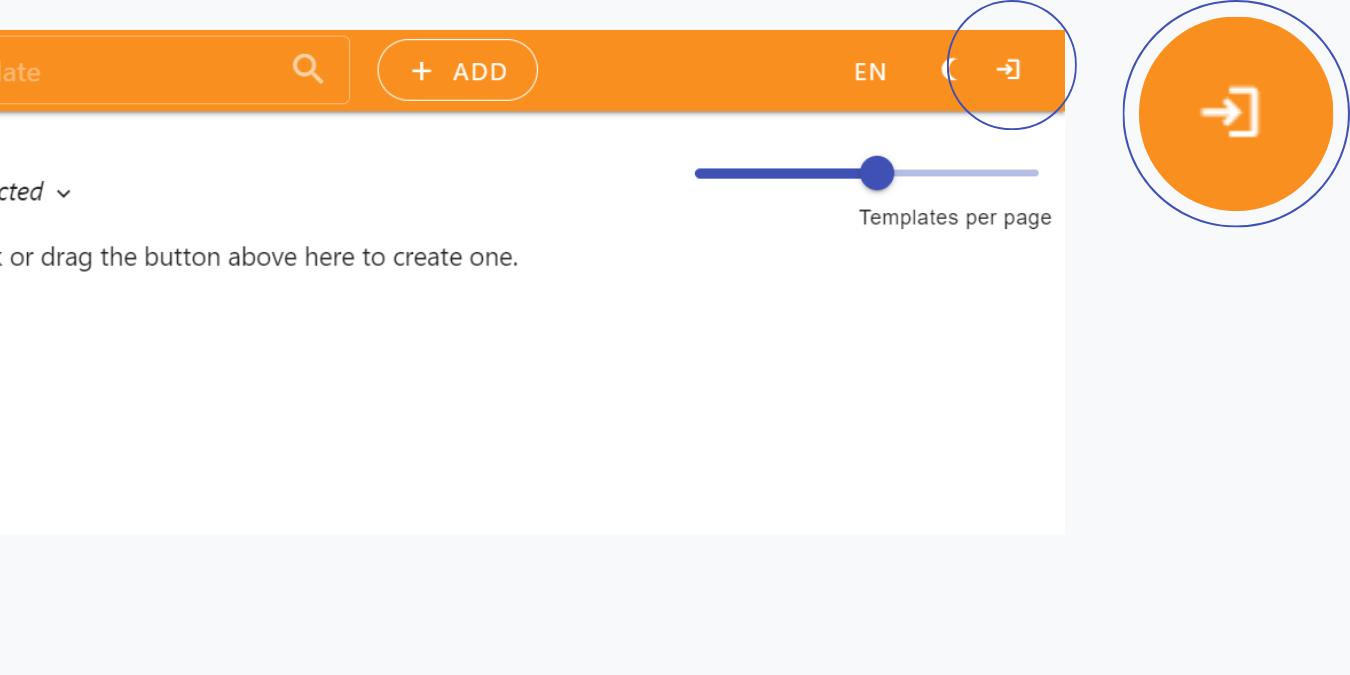Click the ADD button to create a template
This screenshot has width=1350, height=675.
457,70
